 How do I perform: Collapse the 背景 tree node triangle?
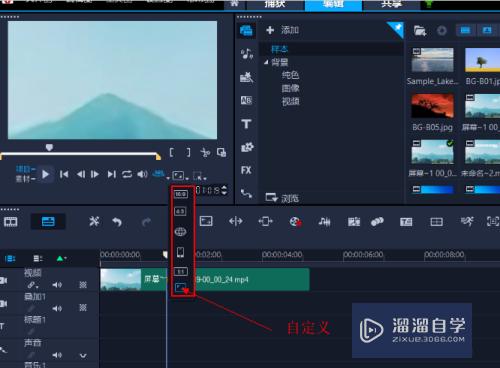pos(266,62)
